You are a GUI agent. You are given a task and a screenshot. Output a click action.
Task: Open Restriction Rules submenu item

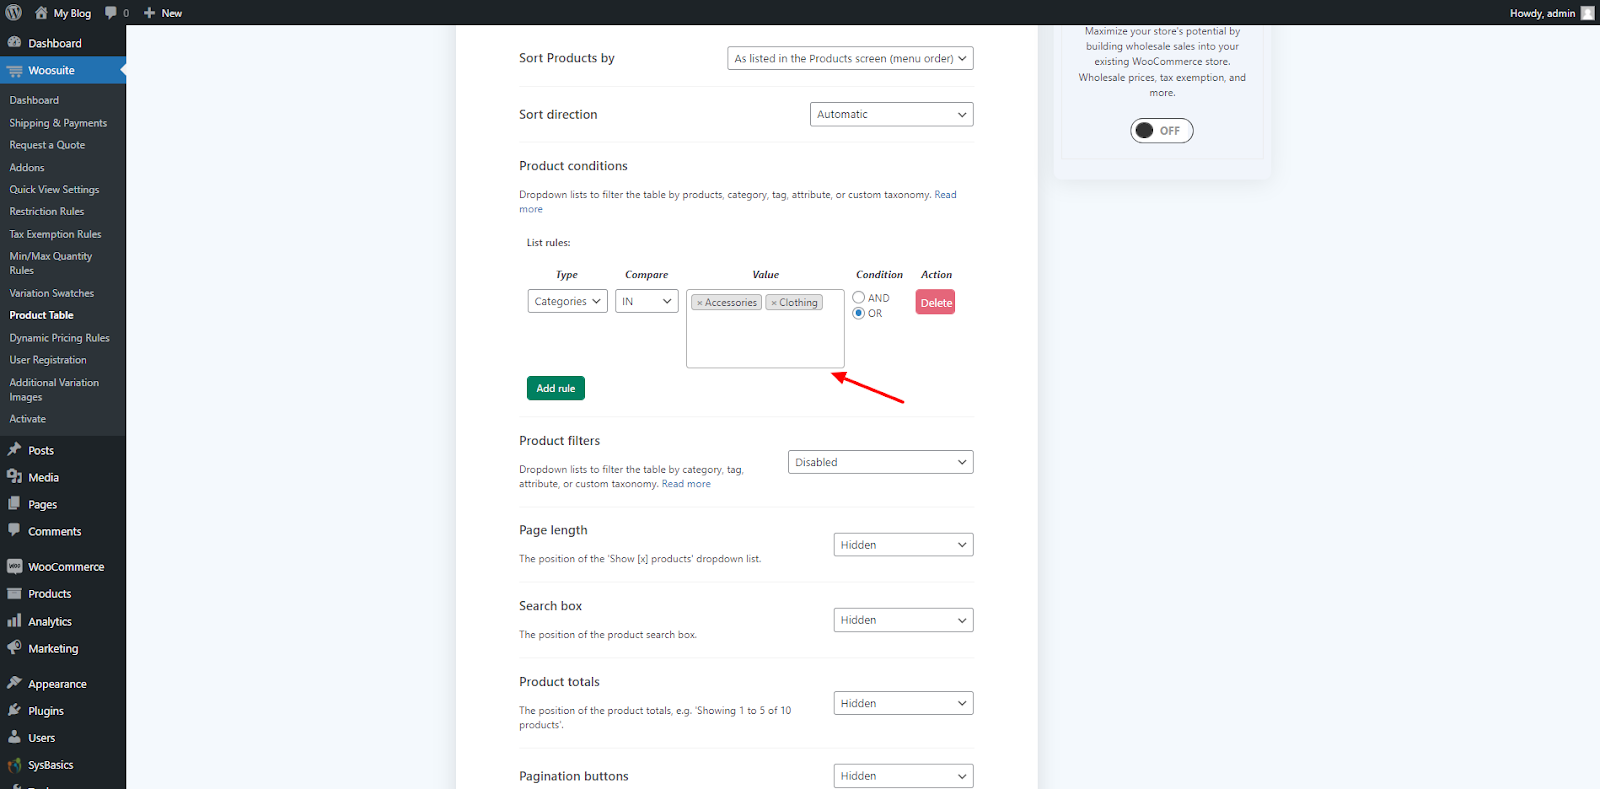coord(47,211)
